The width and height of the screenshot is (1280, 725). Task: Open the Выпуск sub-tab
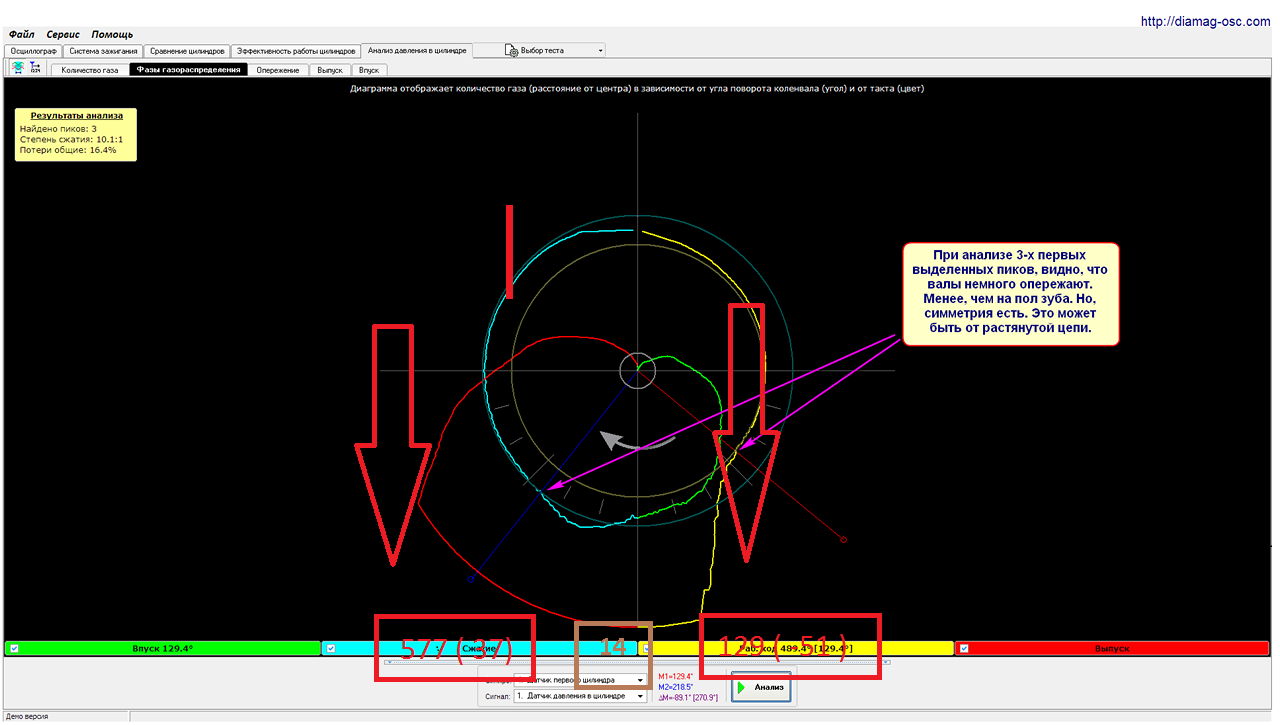pos(330,70)
